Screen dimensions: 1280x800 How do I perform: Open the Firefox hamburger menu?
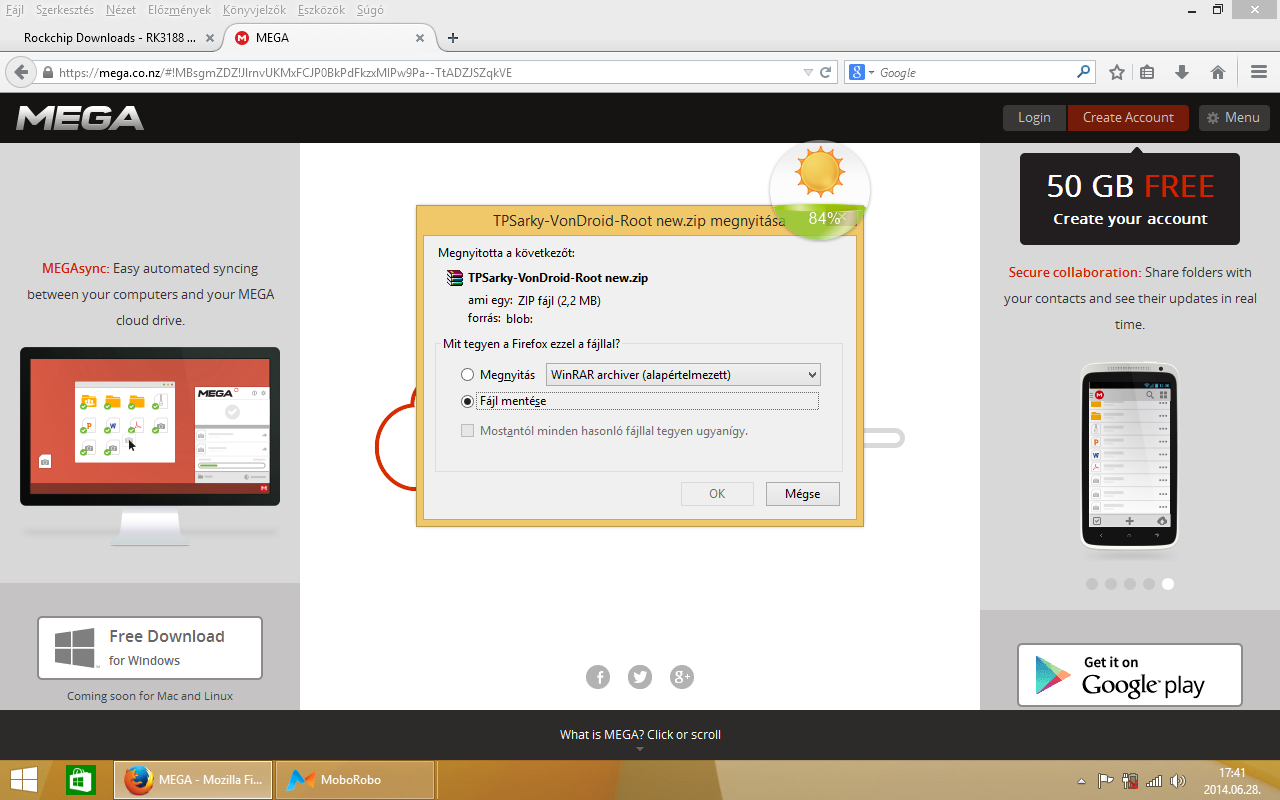[1259, 72]
